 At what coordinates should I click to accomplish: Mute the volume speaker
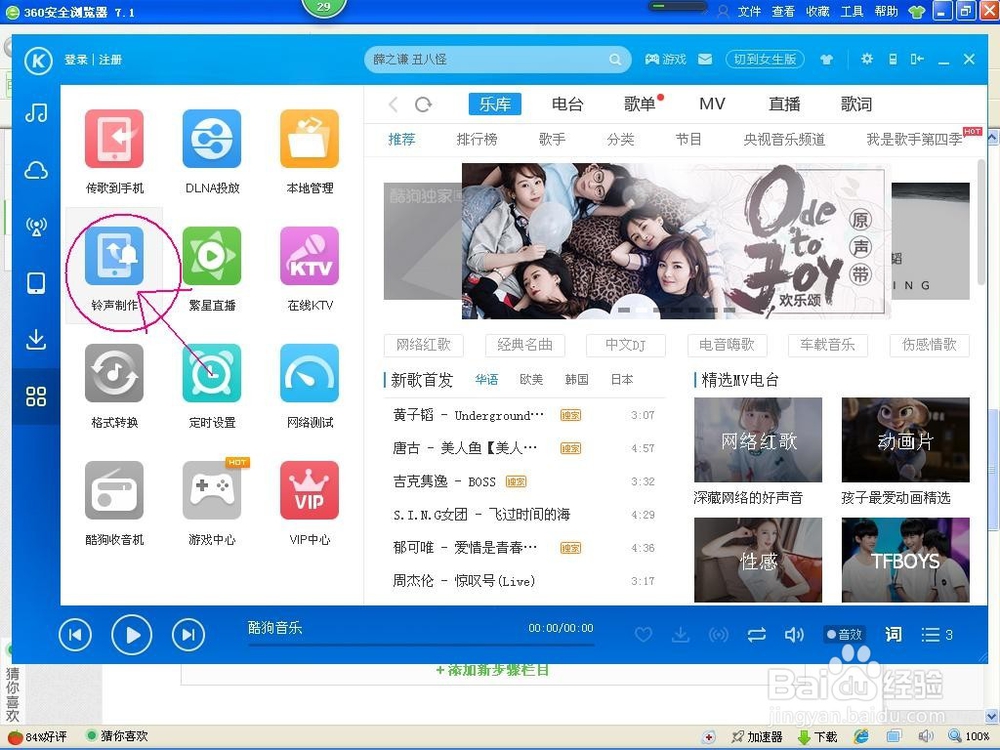794,635
